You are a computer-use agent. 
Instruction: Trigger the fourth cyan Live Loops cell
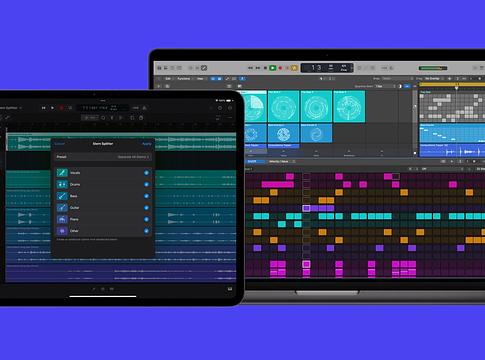coord(349,106)
